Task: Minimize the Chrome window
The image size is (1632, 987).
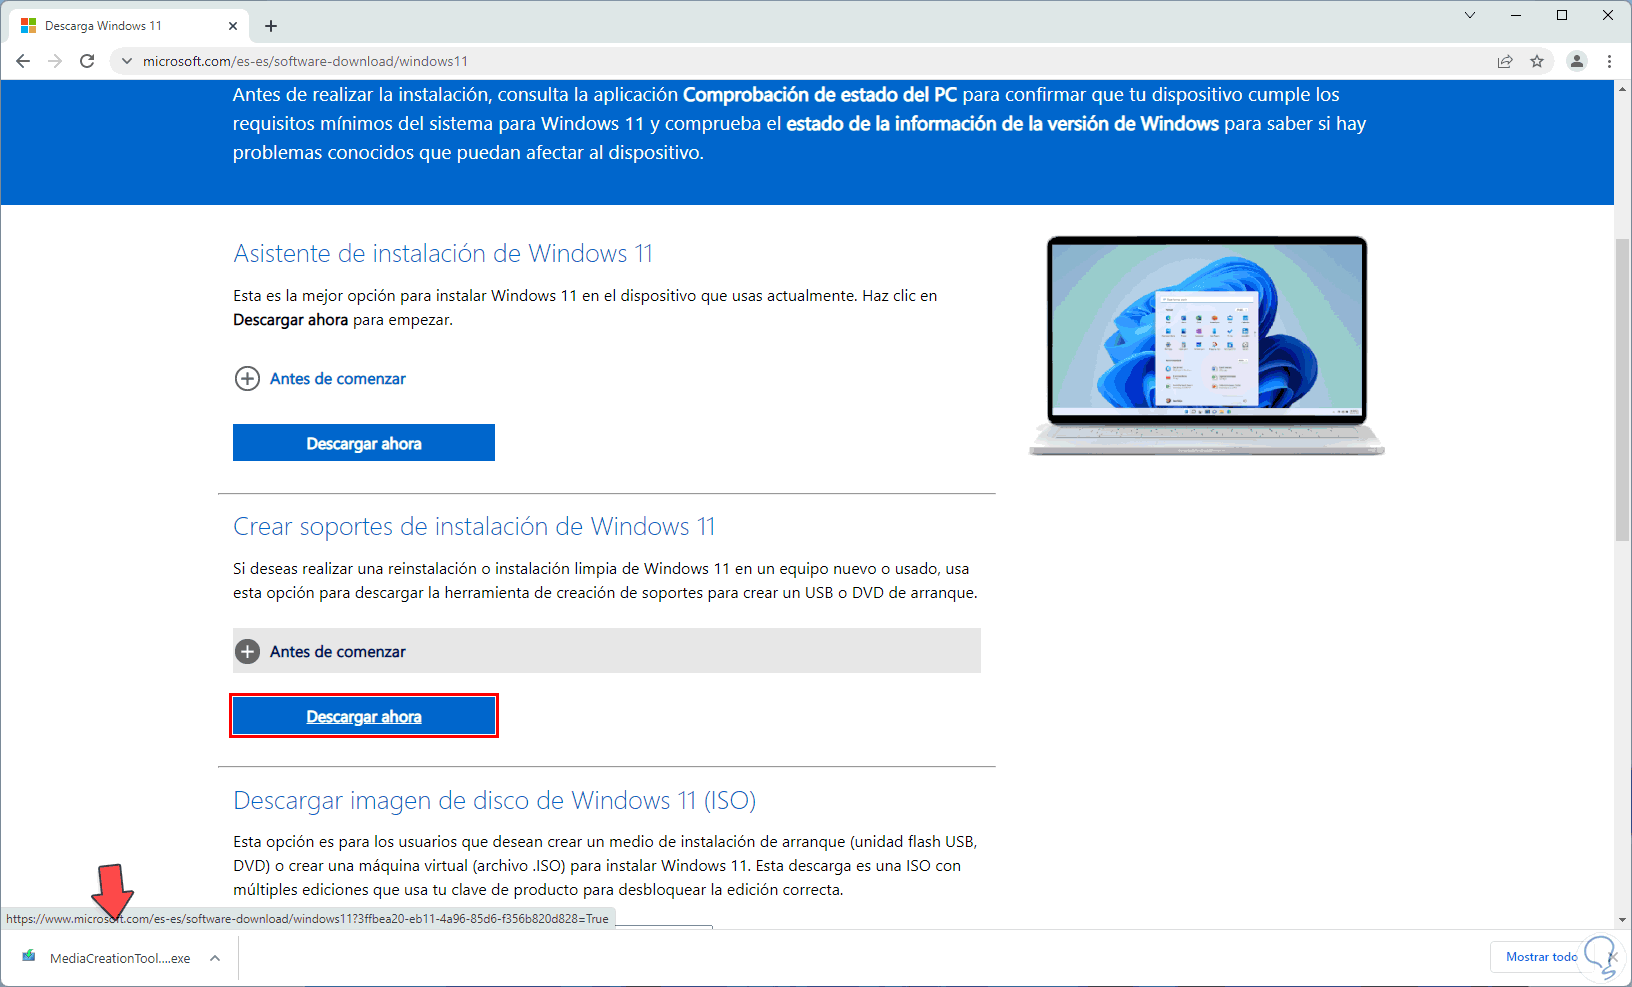Action: [1516, 15]
